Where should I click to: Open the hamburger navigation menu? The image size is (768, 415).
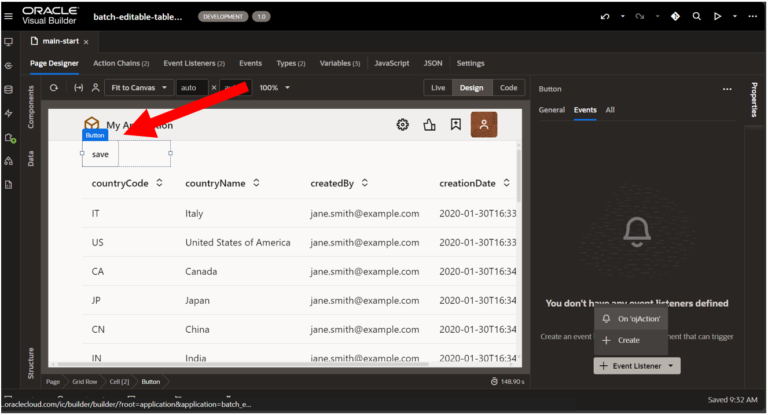(8, 16)
